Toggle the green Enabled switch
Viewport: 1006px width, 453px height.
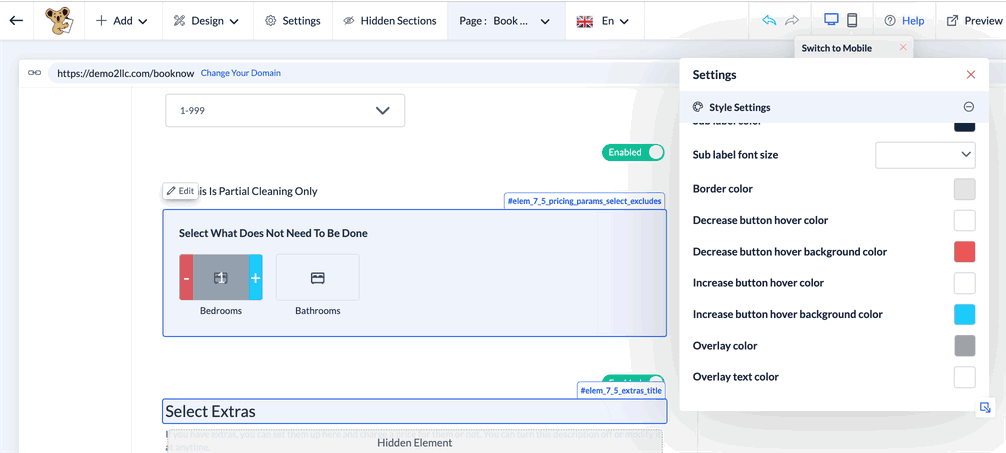pyautogui.click(x=633, y=152)
